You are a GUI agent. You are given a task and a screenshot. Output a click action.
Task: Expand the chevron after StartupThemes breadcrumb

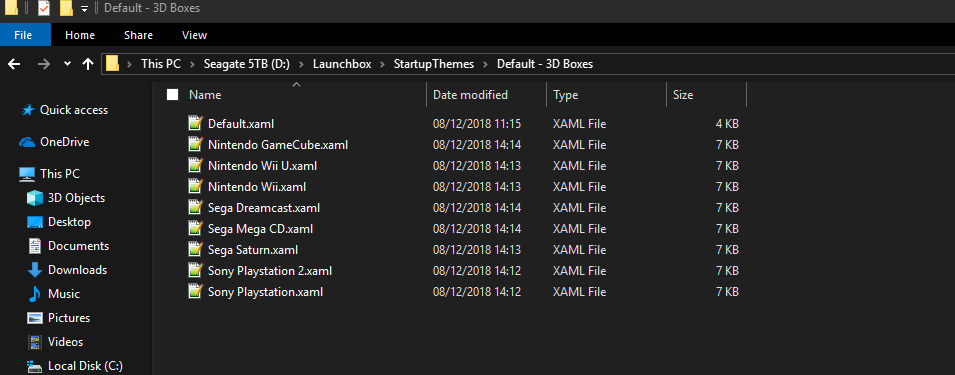click(486, 64)
